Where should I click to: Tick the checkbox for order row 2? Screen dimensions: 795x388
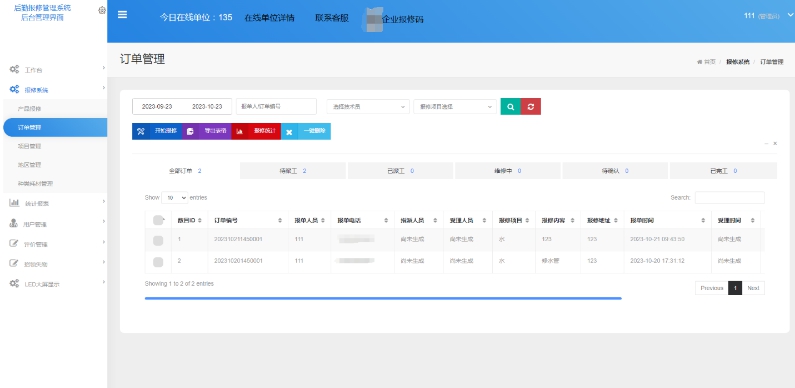coord(158,262)
